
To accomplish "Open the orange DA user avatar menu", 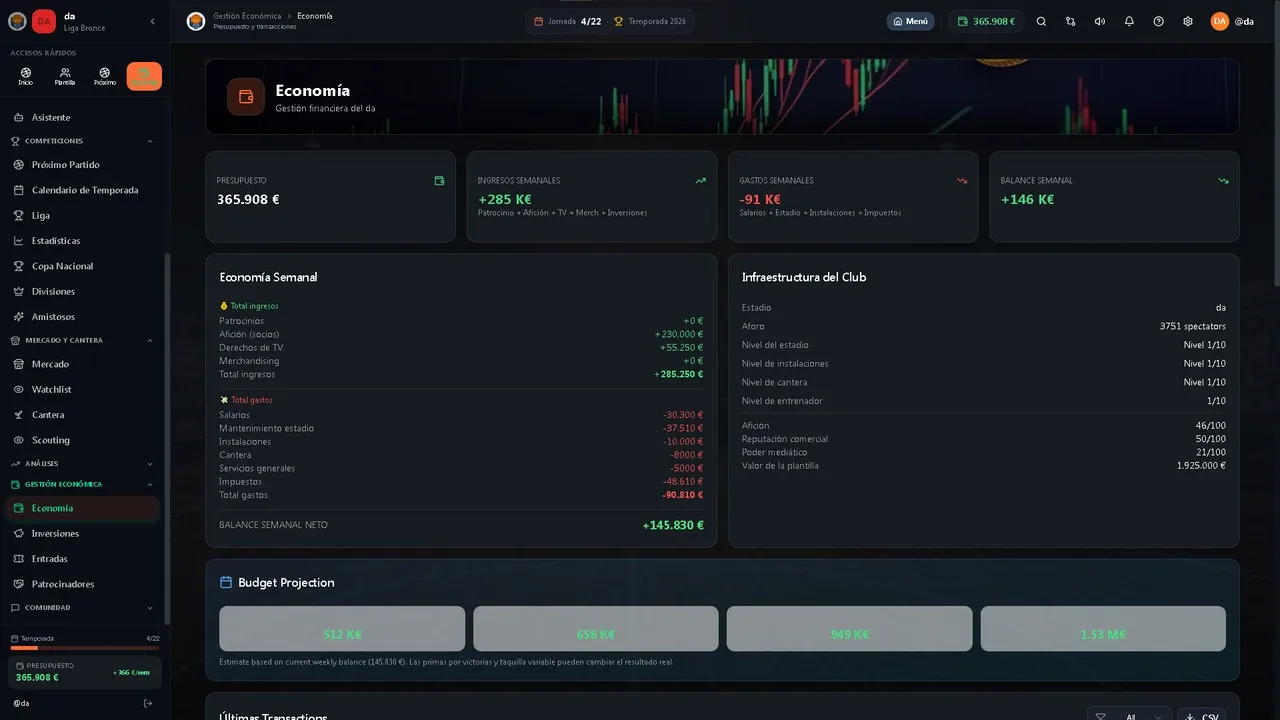I will point(1220,21).
